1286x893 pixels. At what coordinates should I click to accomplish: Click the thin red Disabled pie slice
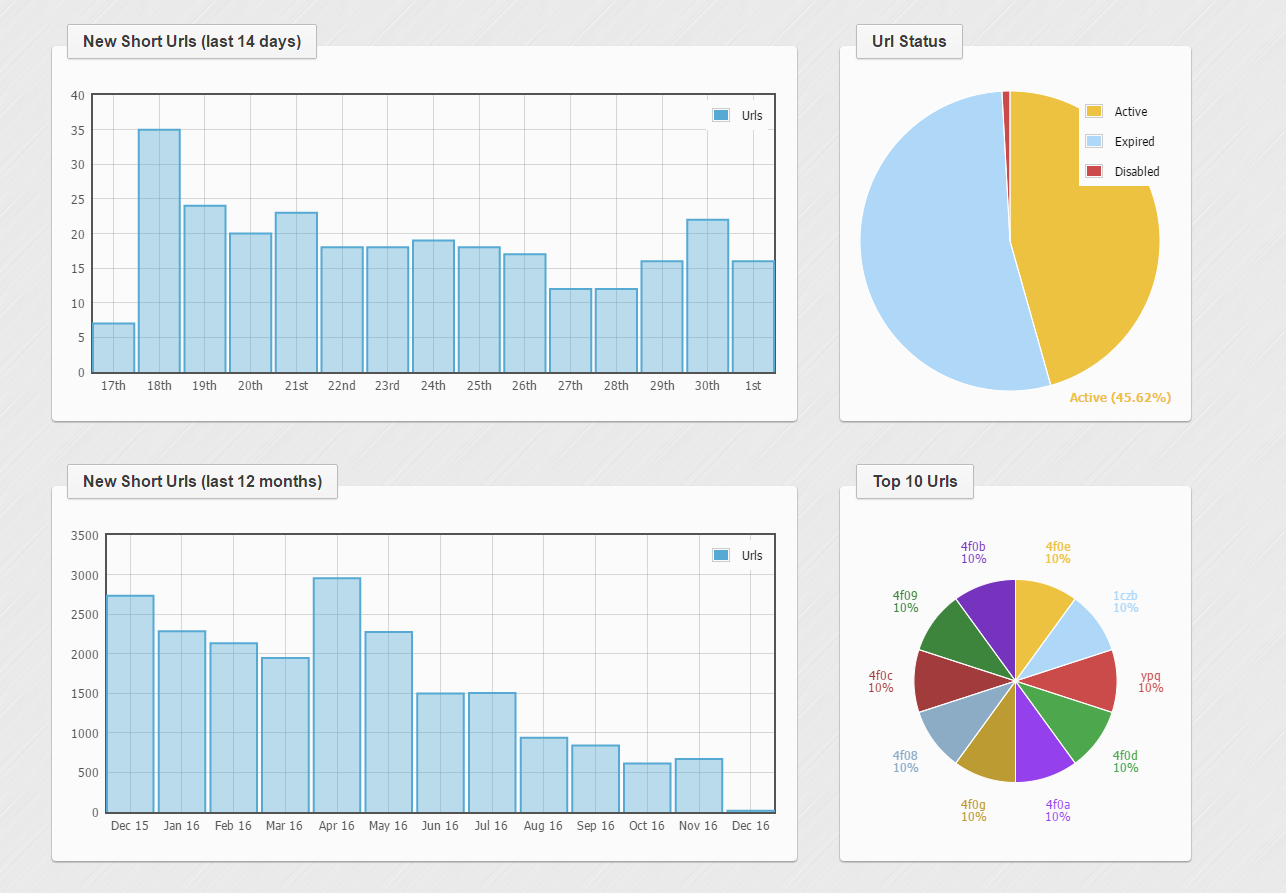(x=1006, y=130)
